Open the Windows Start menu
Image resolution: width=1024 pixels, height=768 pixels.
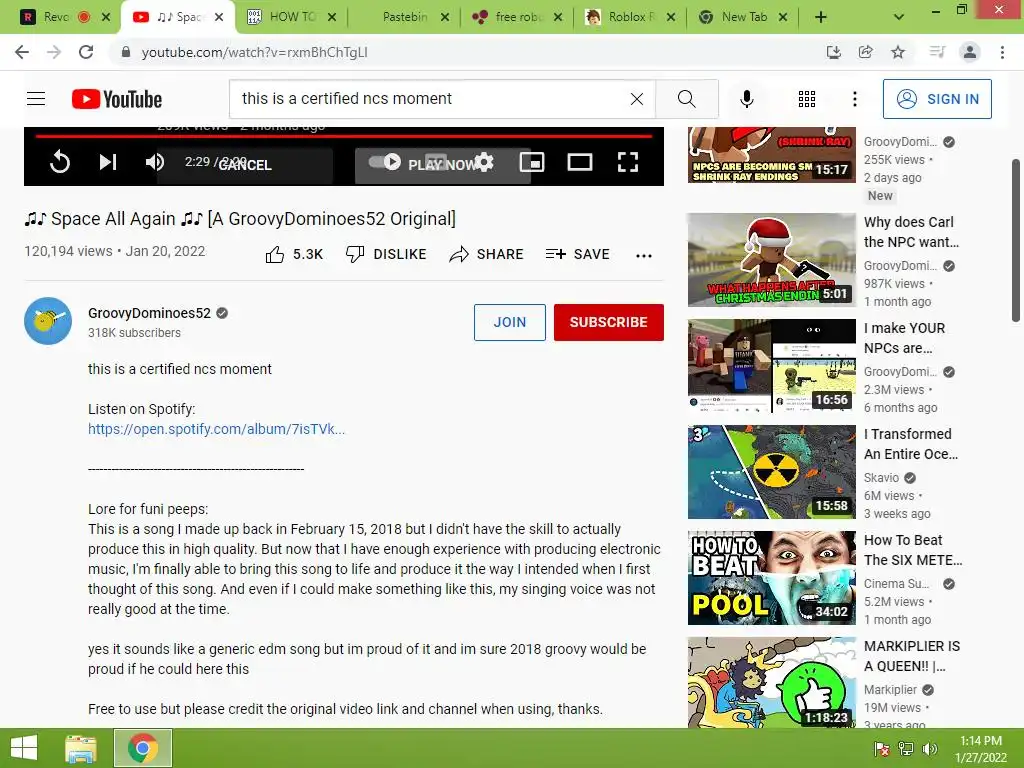[24, 748]
